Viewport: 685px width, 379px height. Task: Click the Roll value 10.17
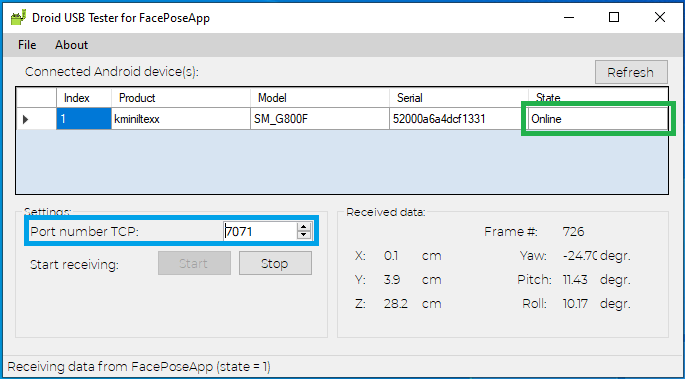point(575,303)
